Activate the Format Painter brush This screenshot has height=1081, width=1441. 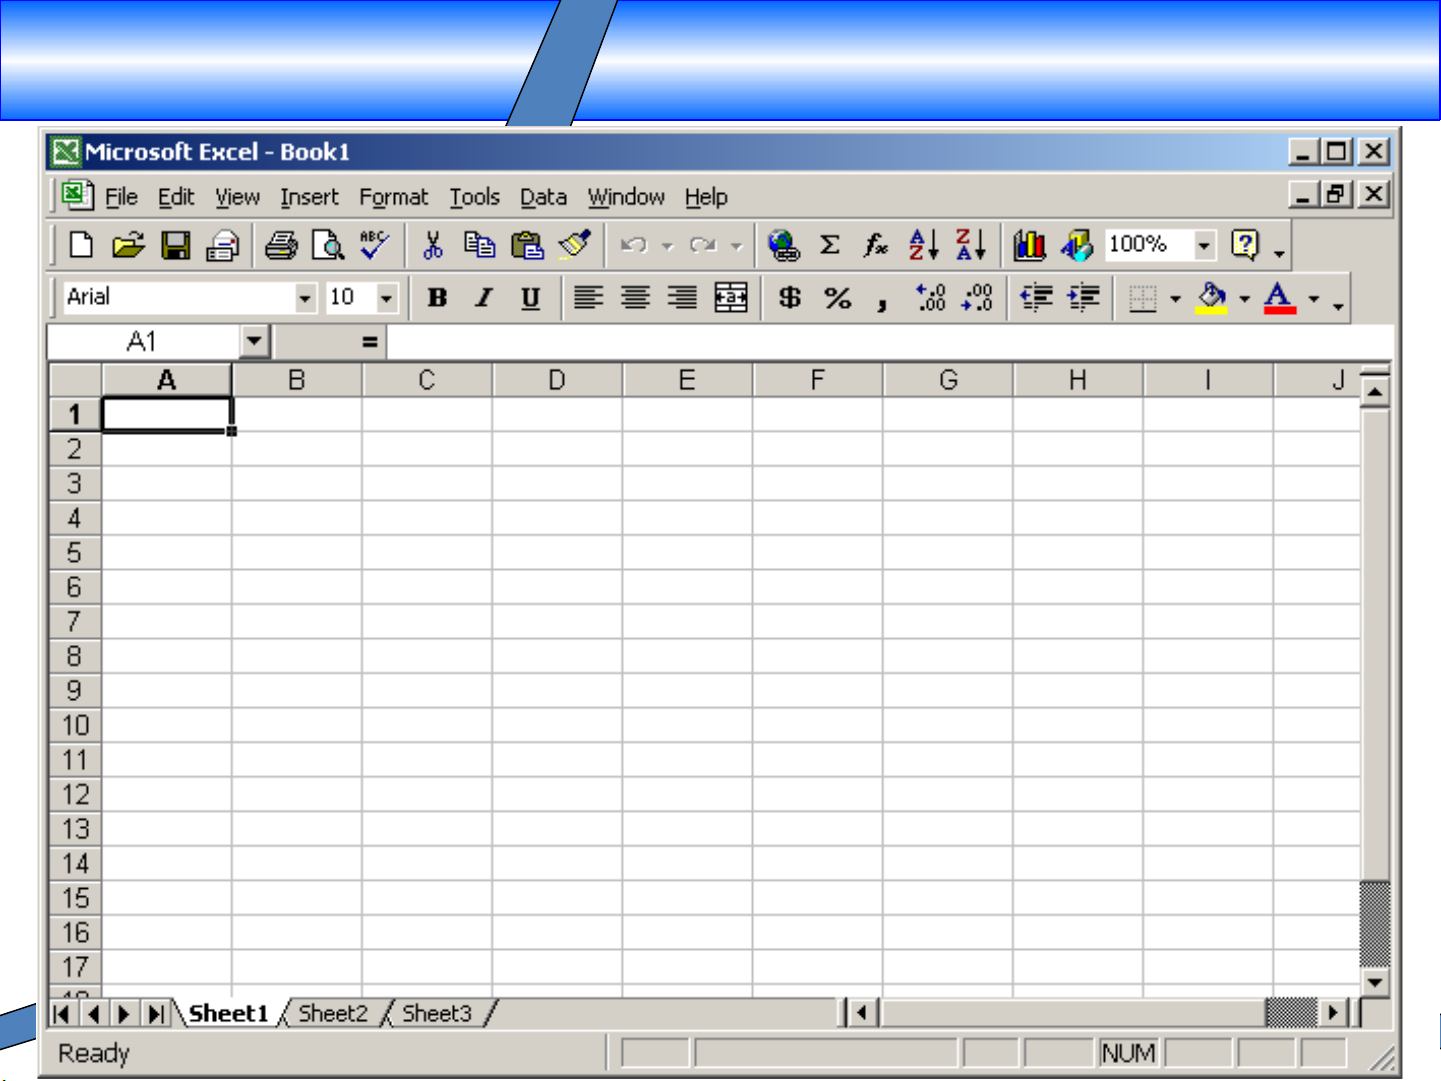[575, 245]
